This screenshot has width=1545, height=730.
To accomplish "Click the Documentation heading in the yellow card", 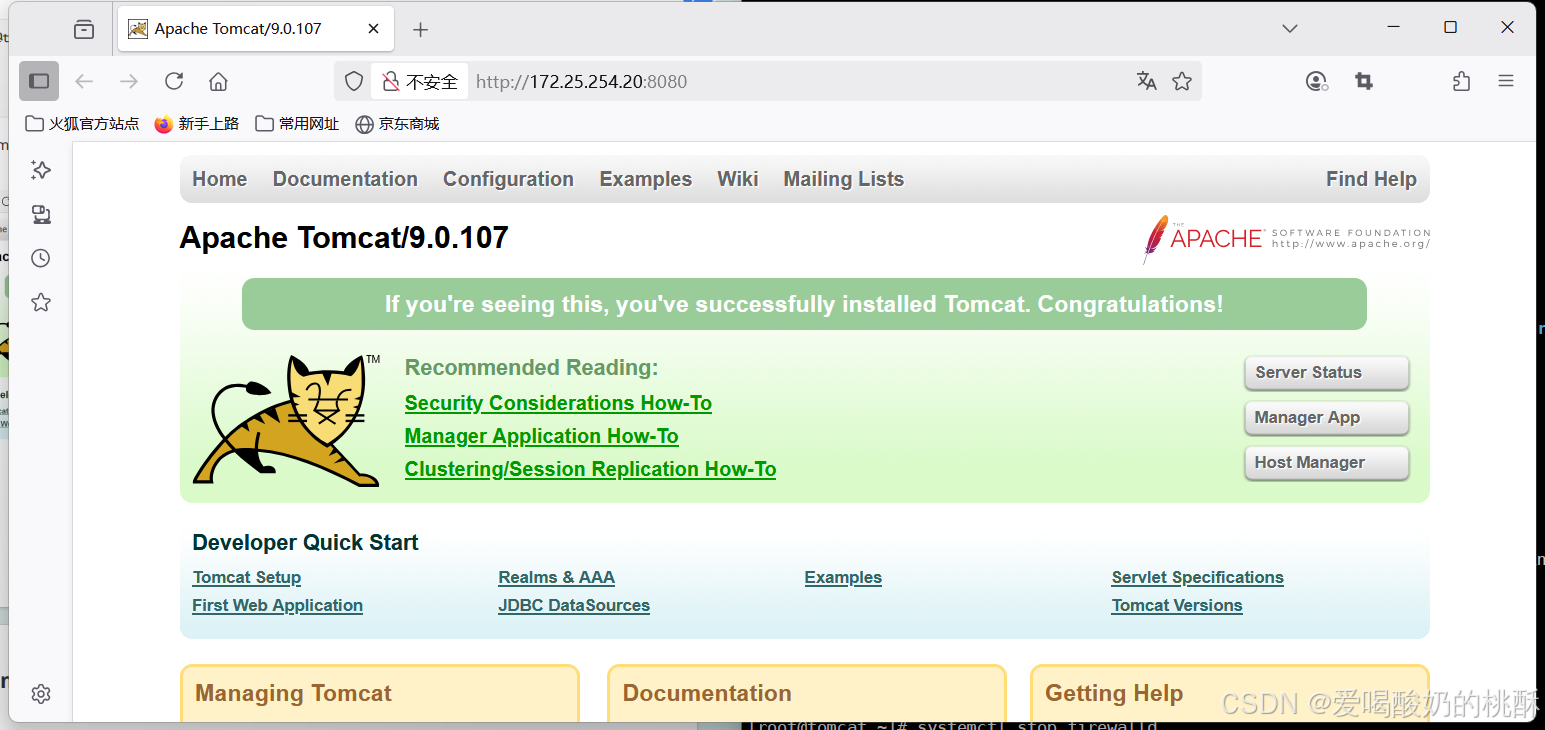I will coord(707,693).
